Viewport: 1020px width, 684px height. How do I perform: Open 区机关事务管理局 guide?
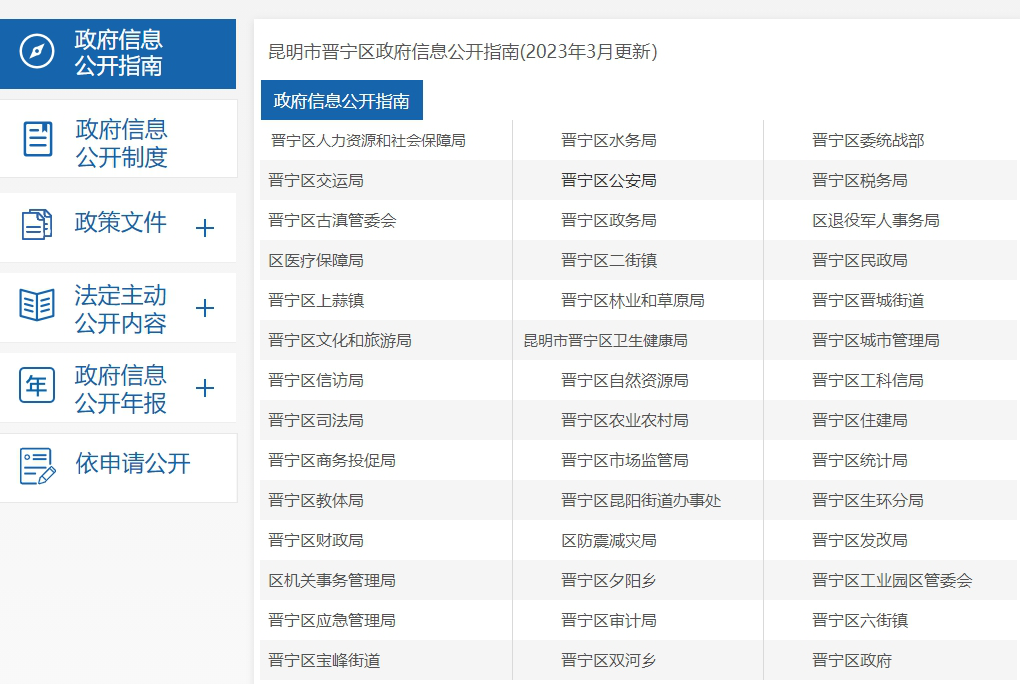[x=332, y=581]
